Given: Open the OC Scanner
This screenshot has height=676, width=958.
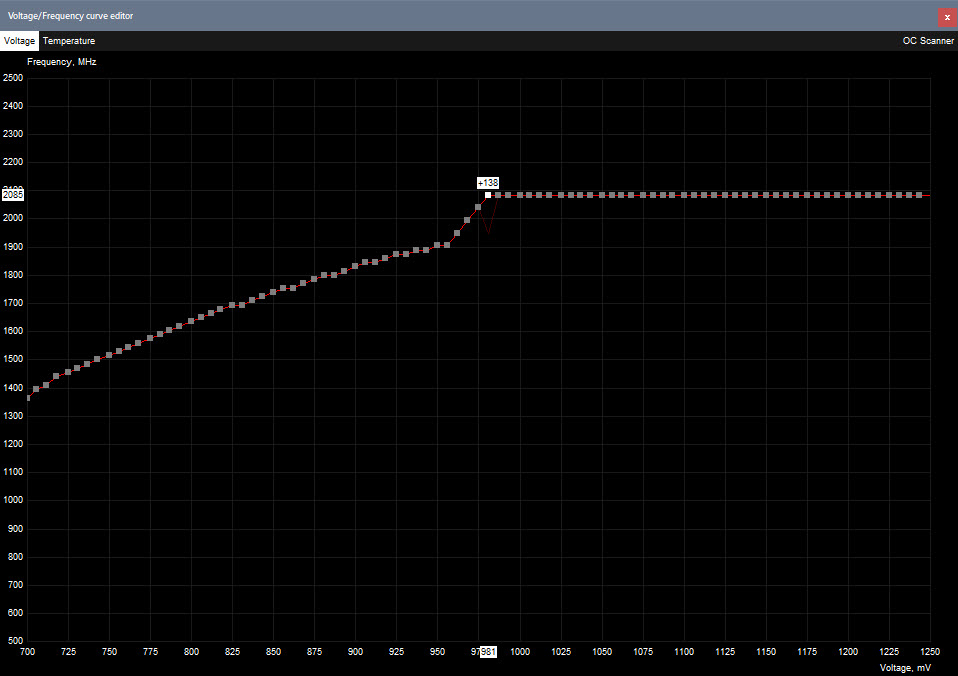Looking at the screenshot, I should [x=928, y=41].
